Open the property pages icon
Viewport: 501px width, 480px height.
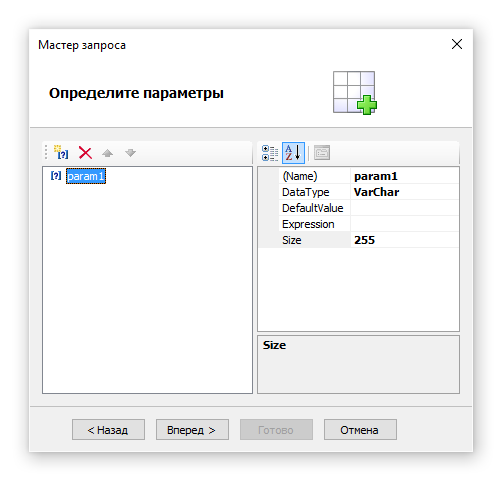click(x=322, y=153)
